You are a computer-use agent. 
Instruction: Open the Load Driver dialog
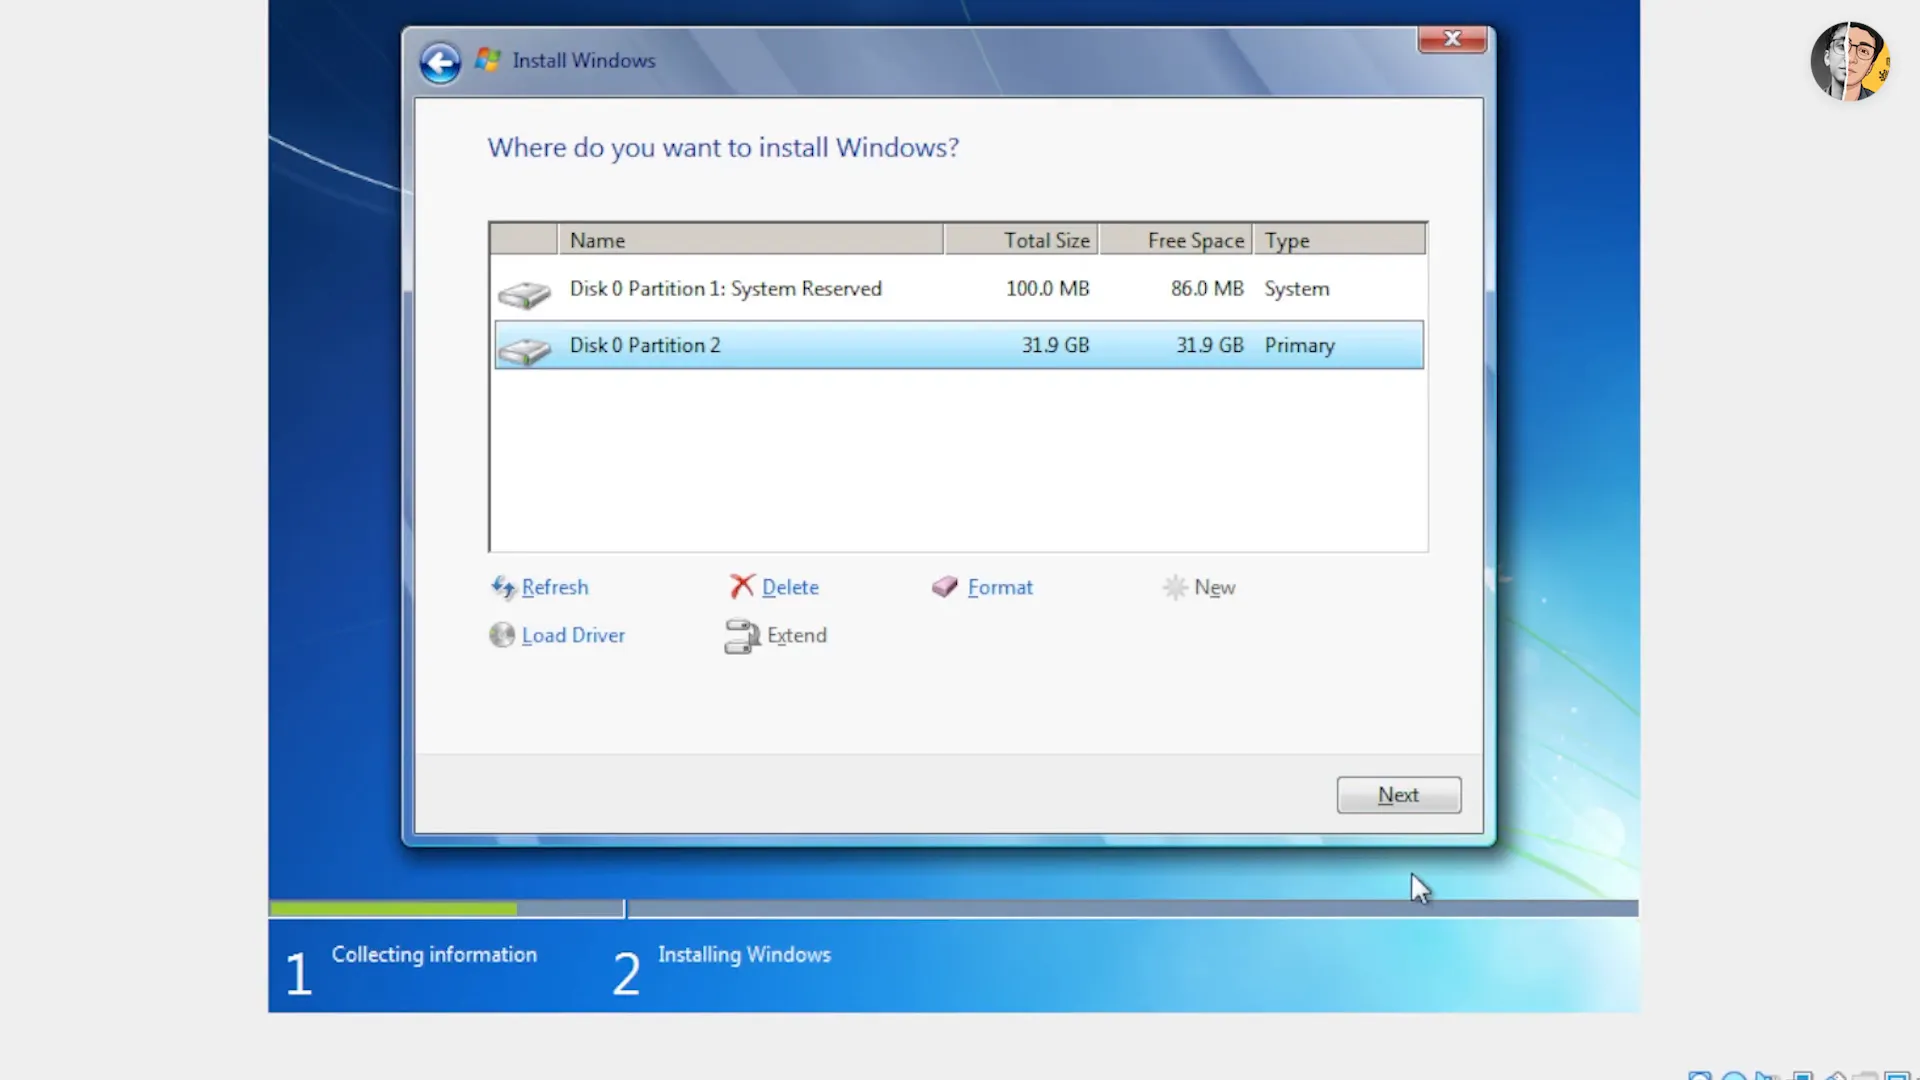573,635
